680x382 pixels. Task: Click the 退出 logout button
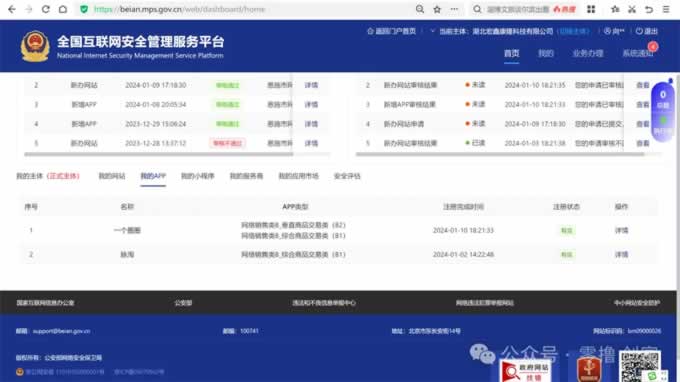point(647,31)
